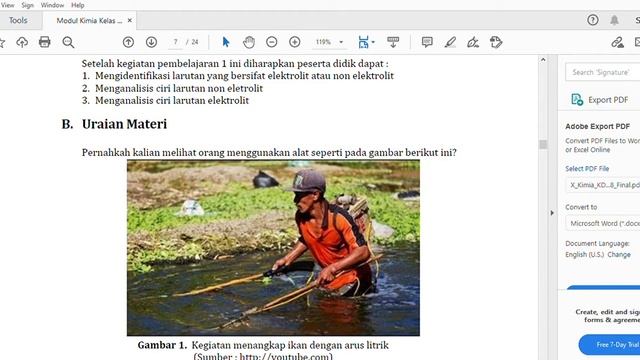Open the Window menu

tap(52, 5)
